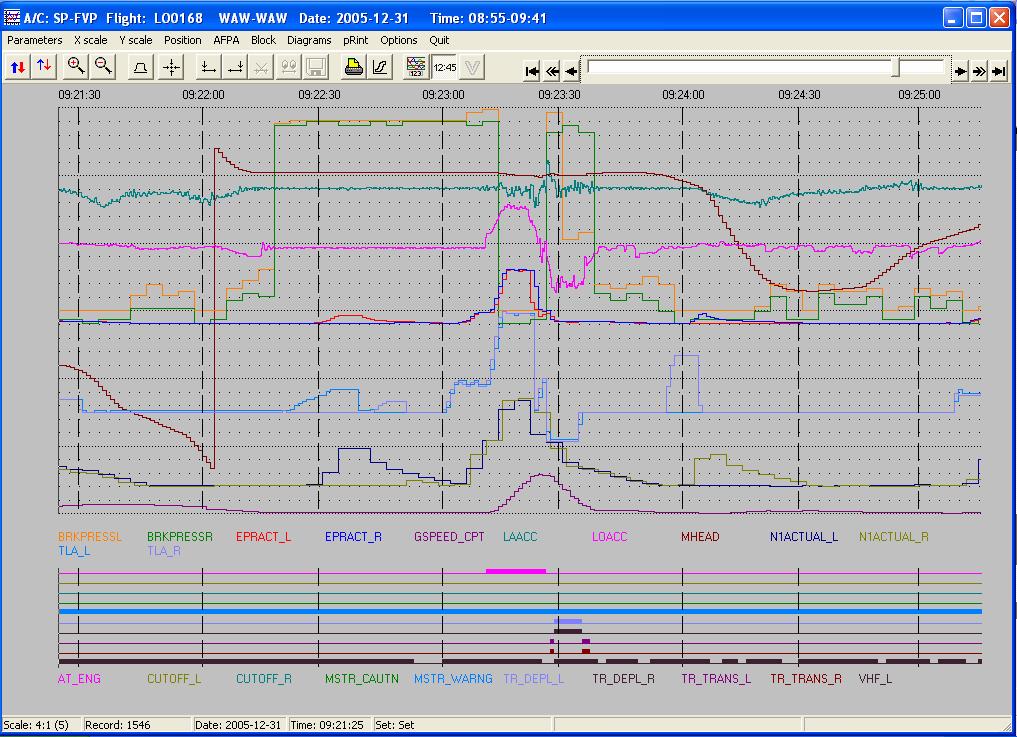
Task: Click the greyed crossed-lines toolbar icon
Action: 261,67
